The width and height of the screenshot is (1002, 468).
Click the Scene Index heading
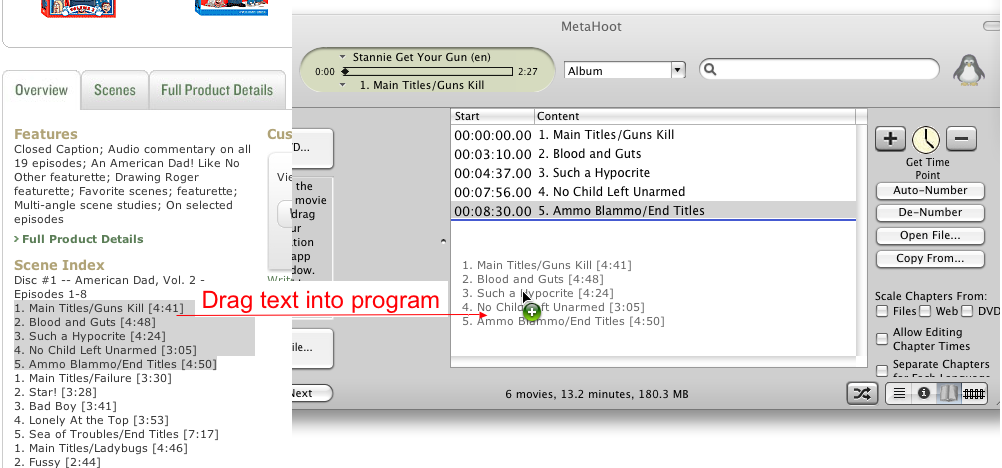pyautogui.click(x=59, y=265)
